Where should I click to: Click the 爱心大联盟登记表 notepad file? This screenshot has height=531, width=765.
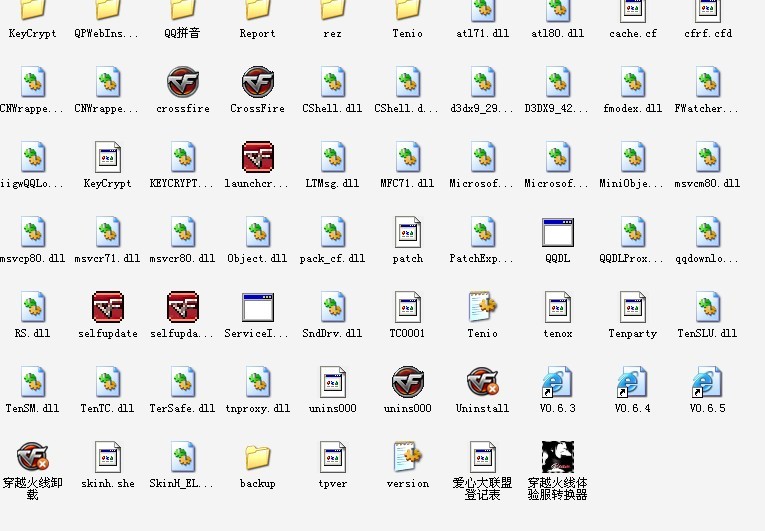click(x=482, y=457)
